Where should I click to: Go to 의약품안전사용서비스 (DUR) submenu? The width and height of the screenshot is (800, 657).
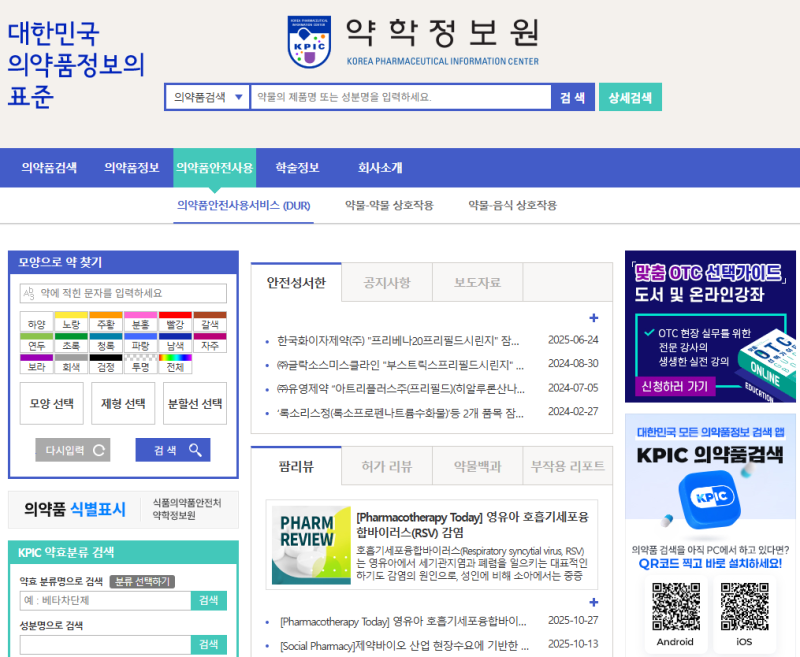[243, 206]
